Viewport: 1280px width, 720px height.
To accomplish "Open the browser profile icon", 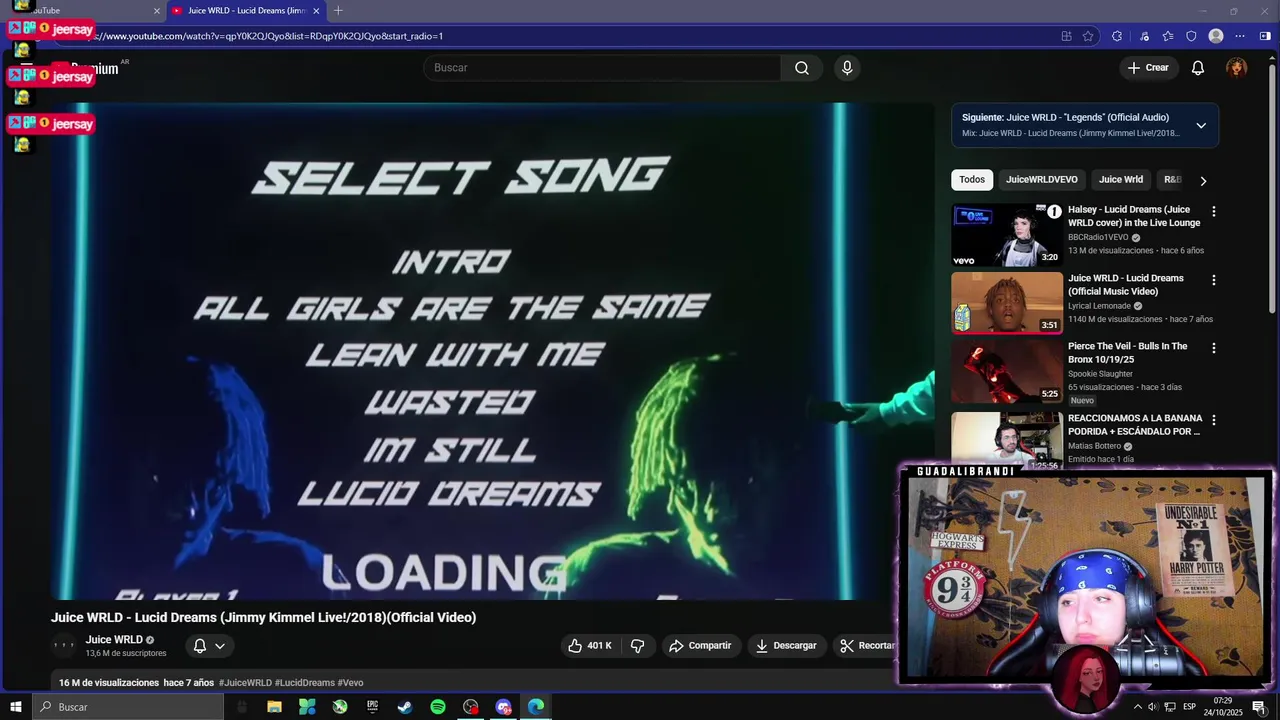I will tap(1216, 36).
